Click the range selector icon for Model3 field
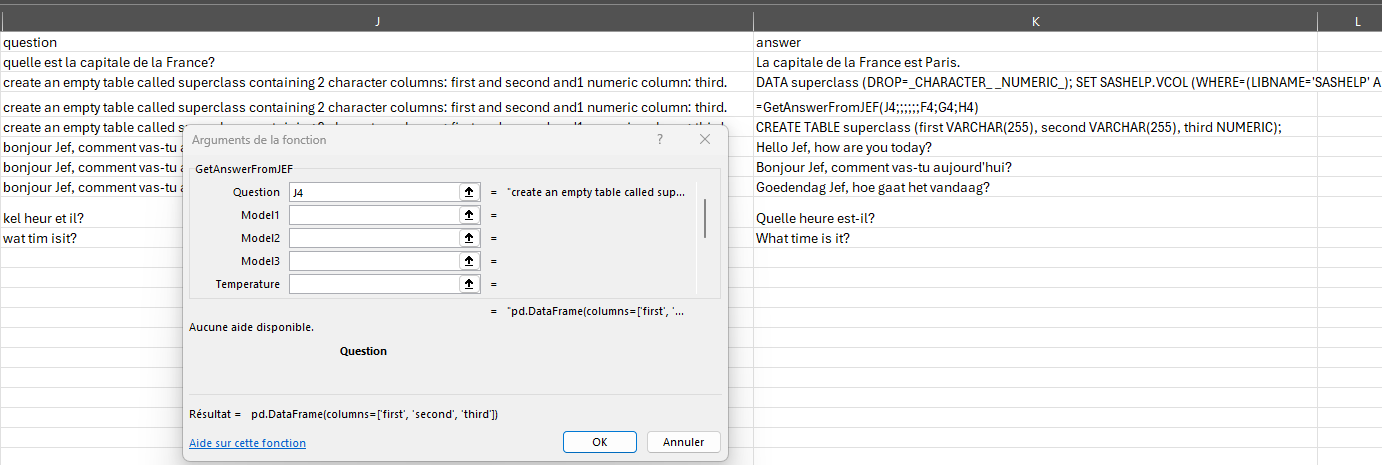 click(467, 261)
